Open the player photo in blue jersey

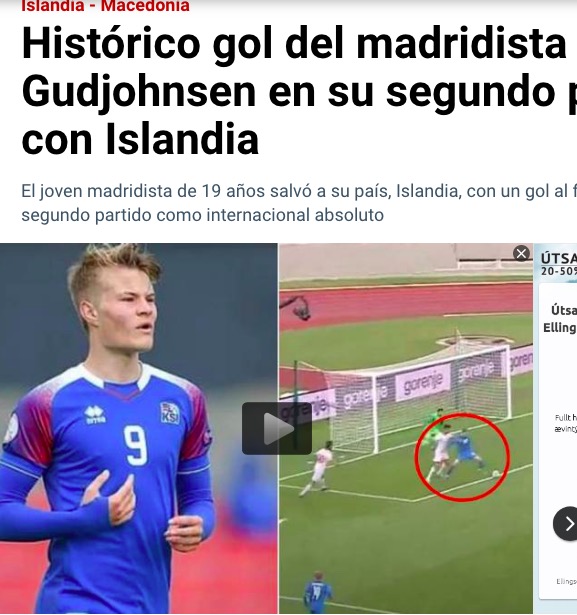click(x=138, y=428)
